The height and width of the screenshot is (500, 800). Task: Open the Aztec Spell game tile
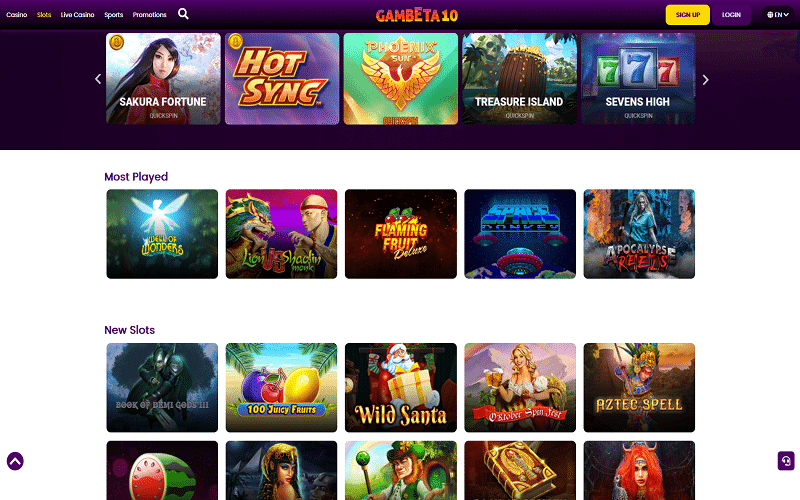coord(639,388)
